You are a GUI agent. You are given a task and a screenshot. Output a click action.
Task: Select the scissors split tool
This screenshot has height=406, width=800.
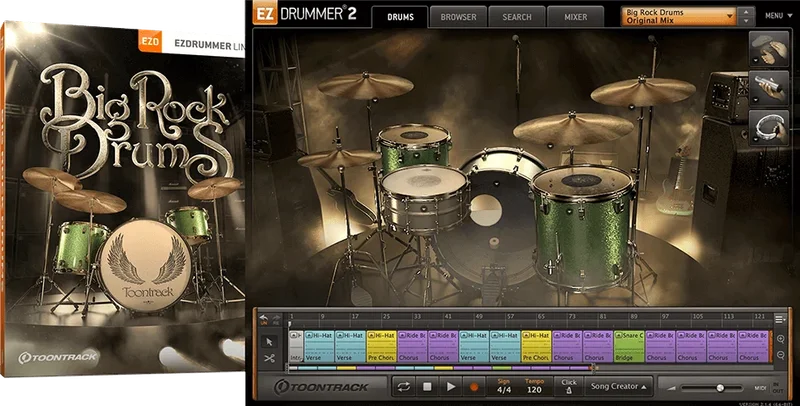pos(269,358)
